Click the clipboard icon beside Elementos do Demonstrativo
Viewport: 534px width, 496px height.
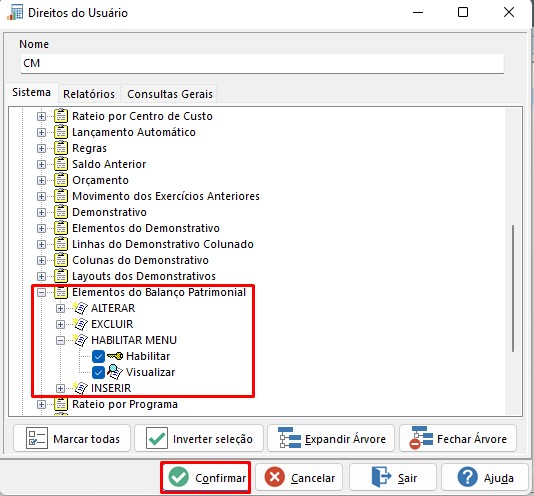click(x=61, y=228)
